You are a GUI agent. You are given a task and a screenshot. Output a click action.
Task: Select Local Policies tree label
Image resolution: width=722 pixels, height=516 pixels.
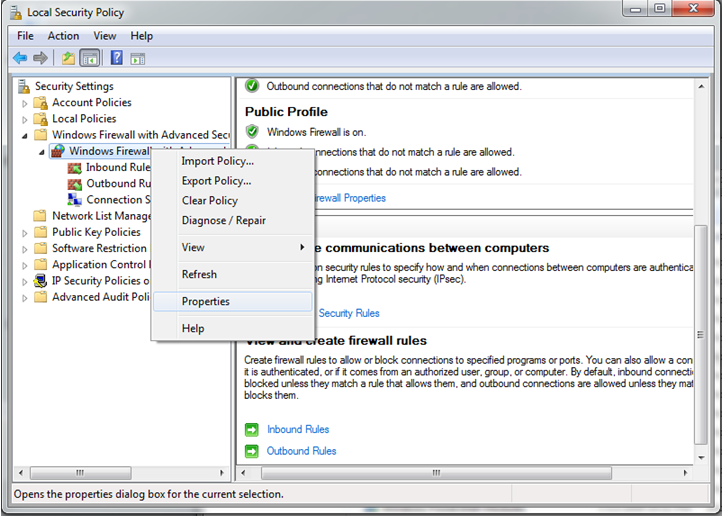click(x=84, y=119)
